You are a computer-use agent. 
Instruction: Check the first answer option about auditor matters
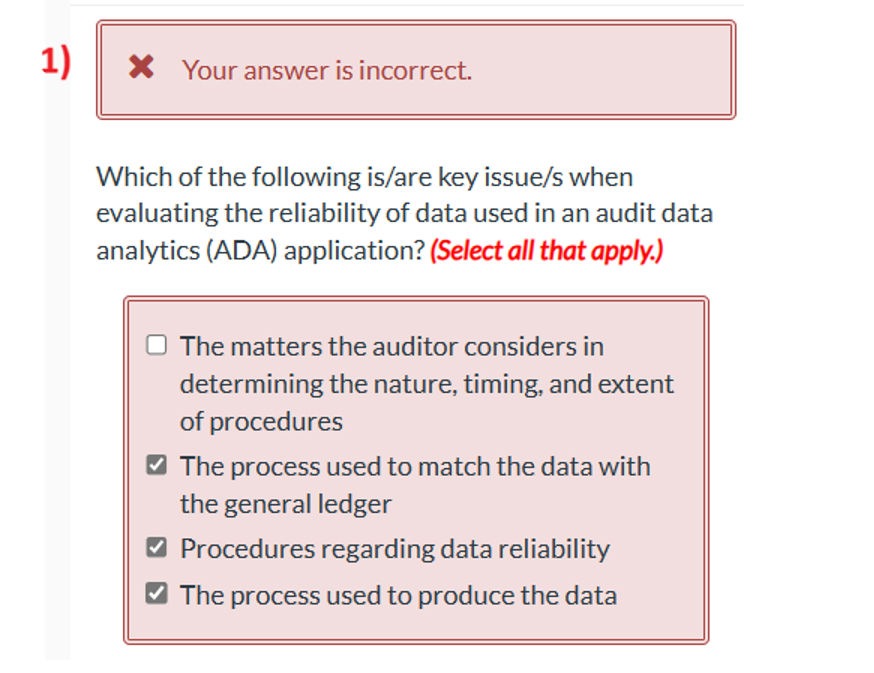tap(157, 344)
